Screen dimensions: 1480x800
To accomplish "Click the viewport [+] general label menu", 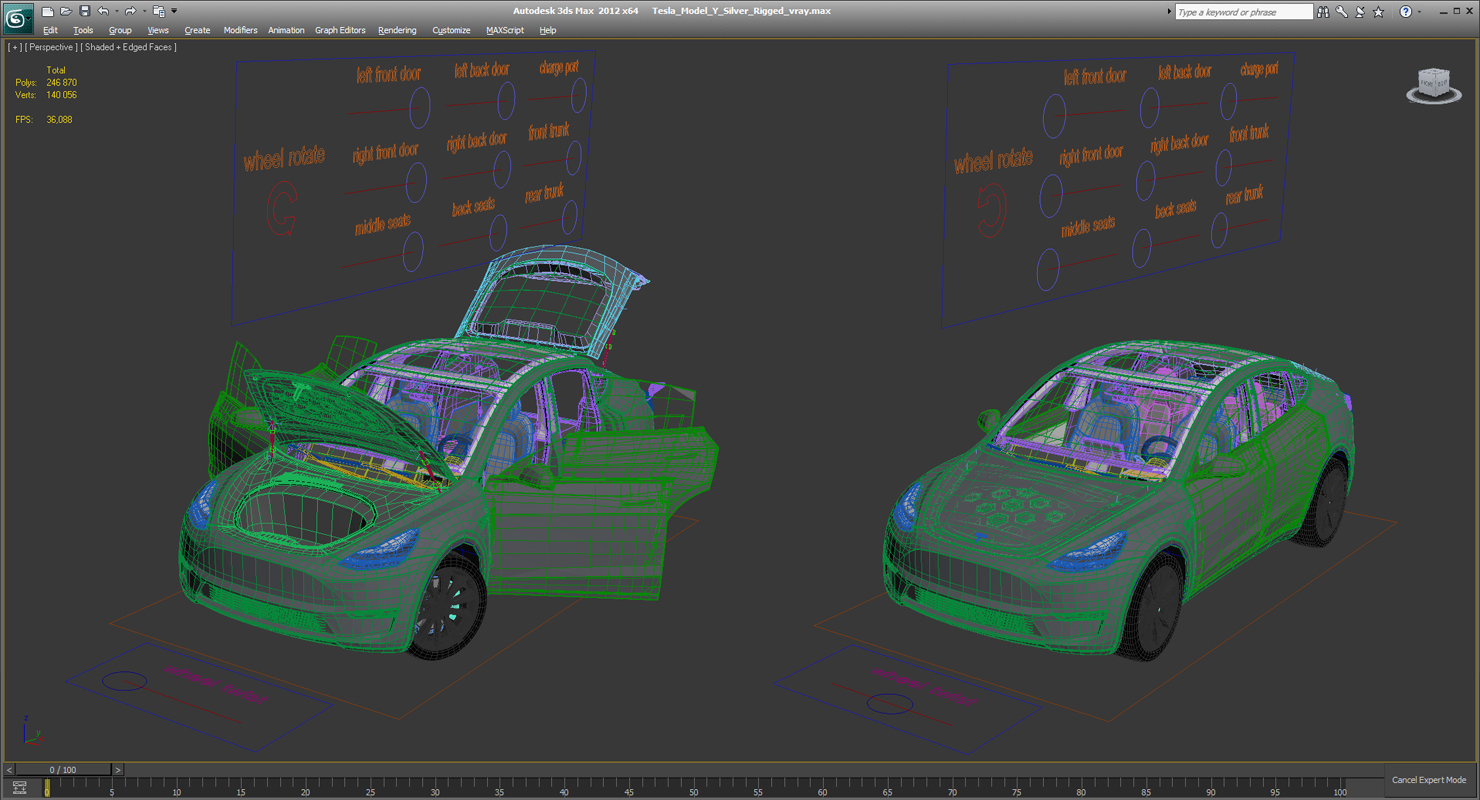I will 14,47.
